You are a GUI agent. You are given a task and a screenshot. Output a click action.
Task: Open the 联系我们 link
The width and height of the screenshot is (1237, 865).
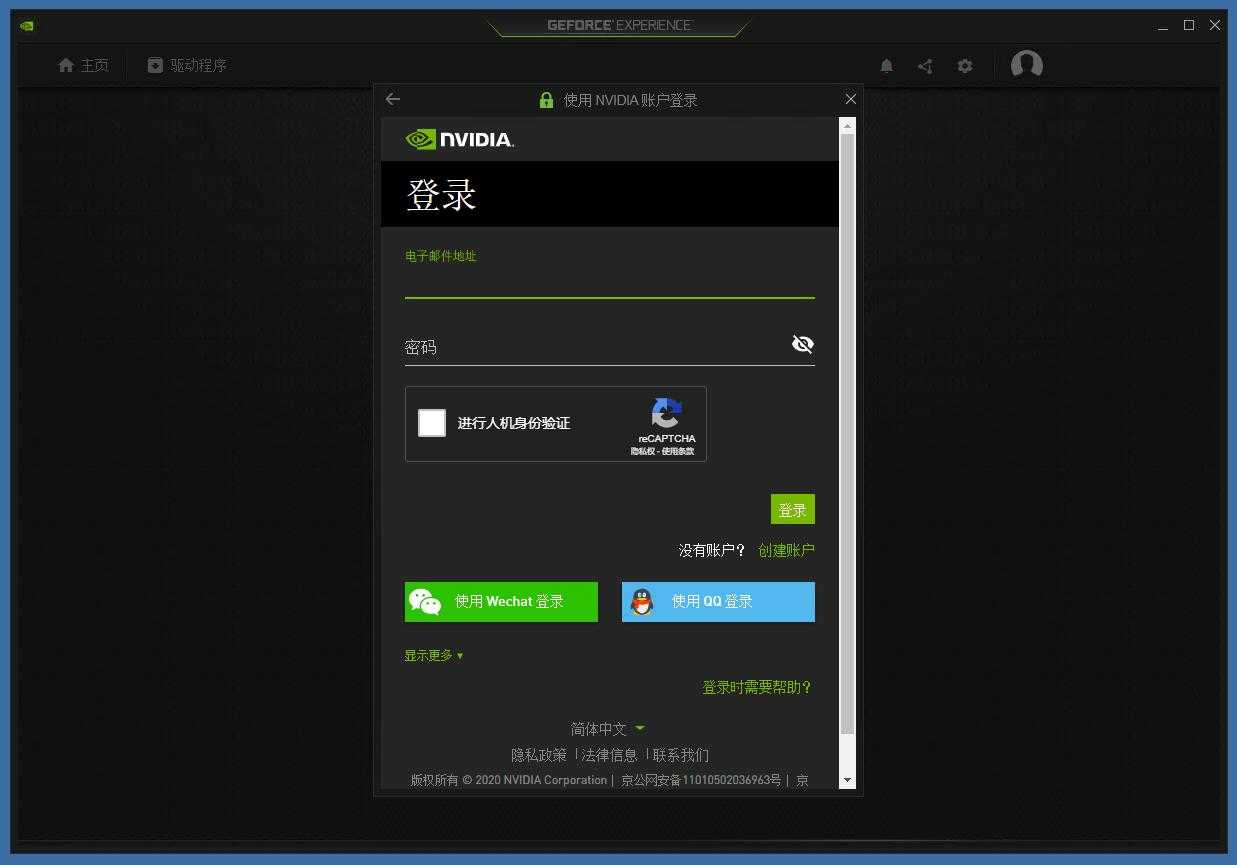pyautogui.click(x=681, y=755)
